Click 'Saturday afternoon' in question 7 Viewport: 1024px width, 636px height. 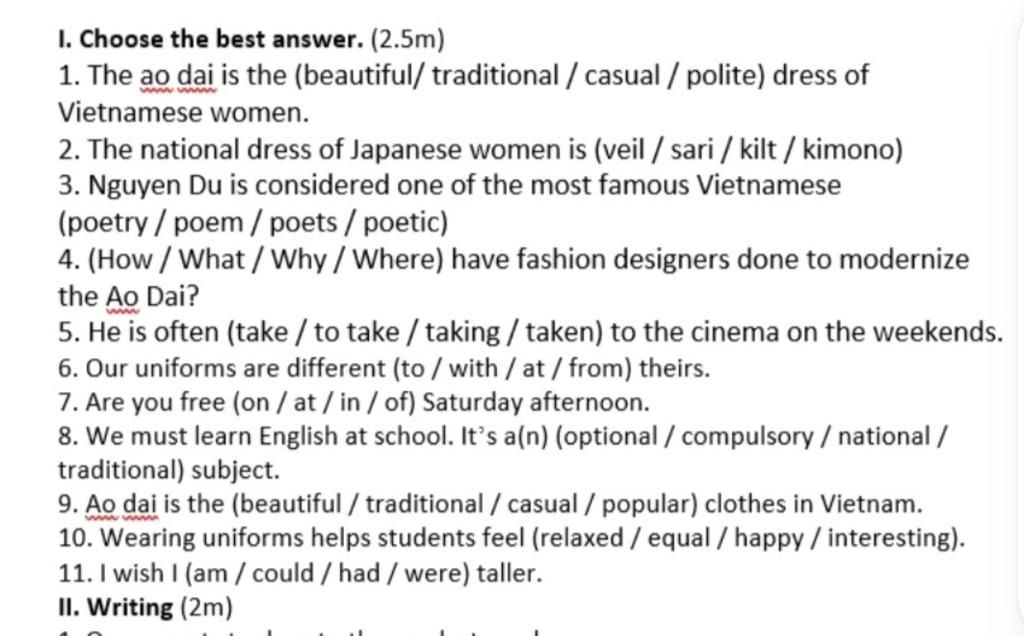tap(536, 403)
